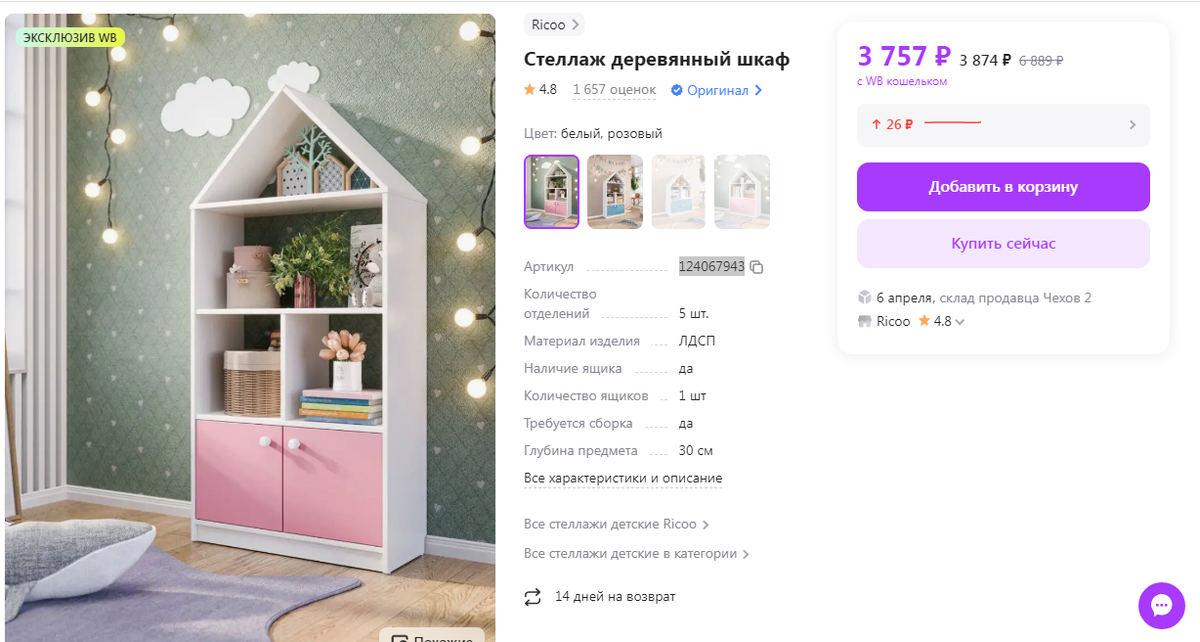Click the seller shop icon beside Ricoo
Screen dimensions: 1200x642
(x=865, y=322)
